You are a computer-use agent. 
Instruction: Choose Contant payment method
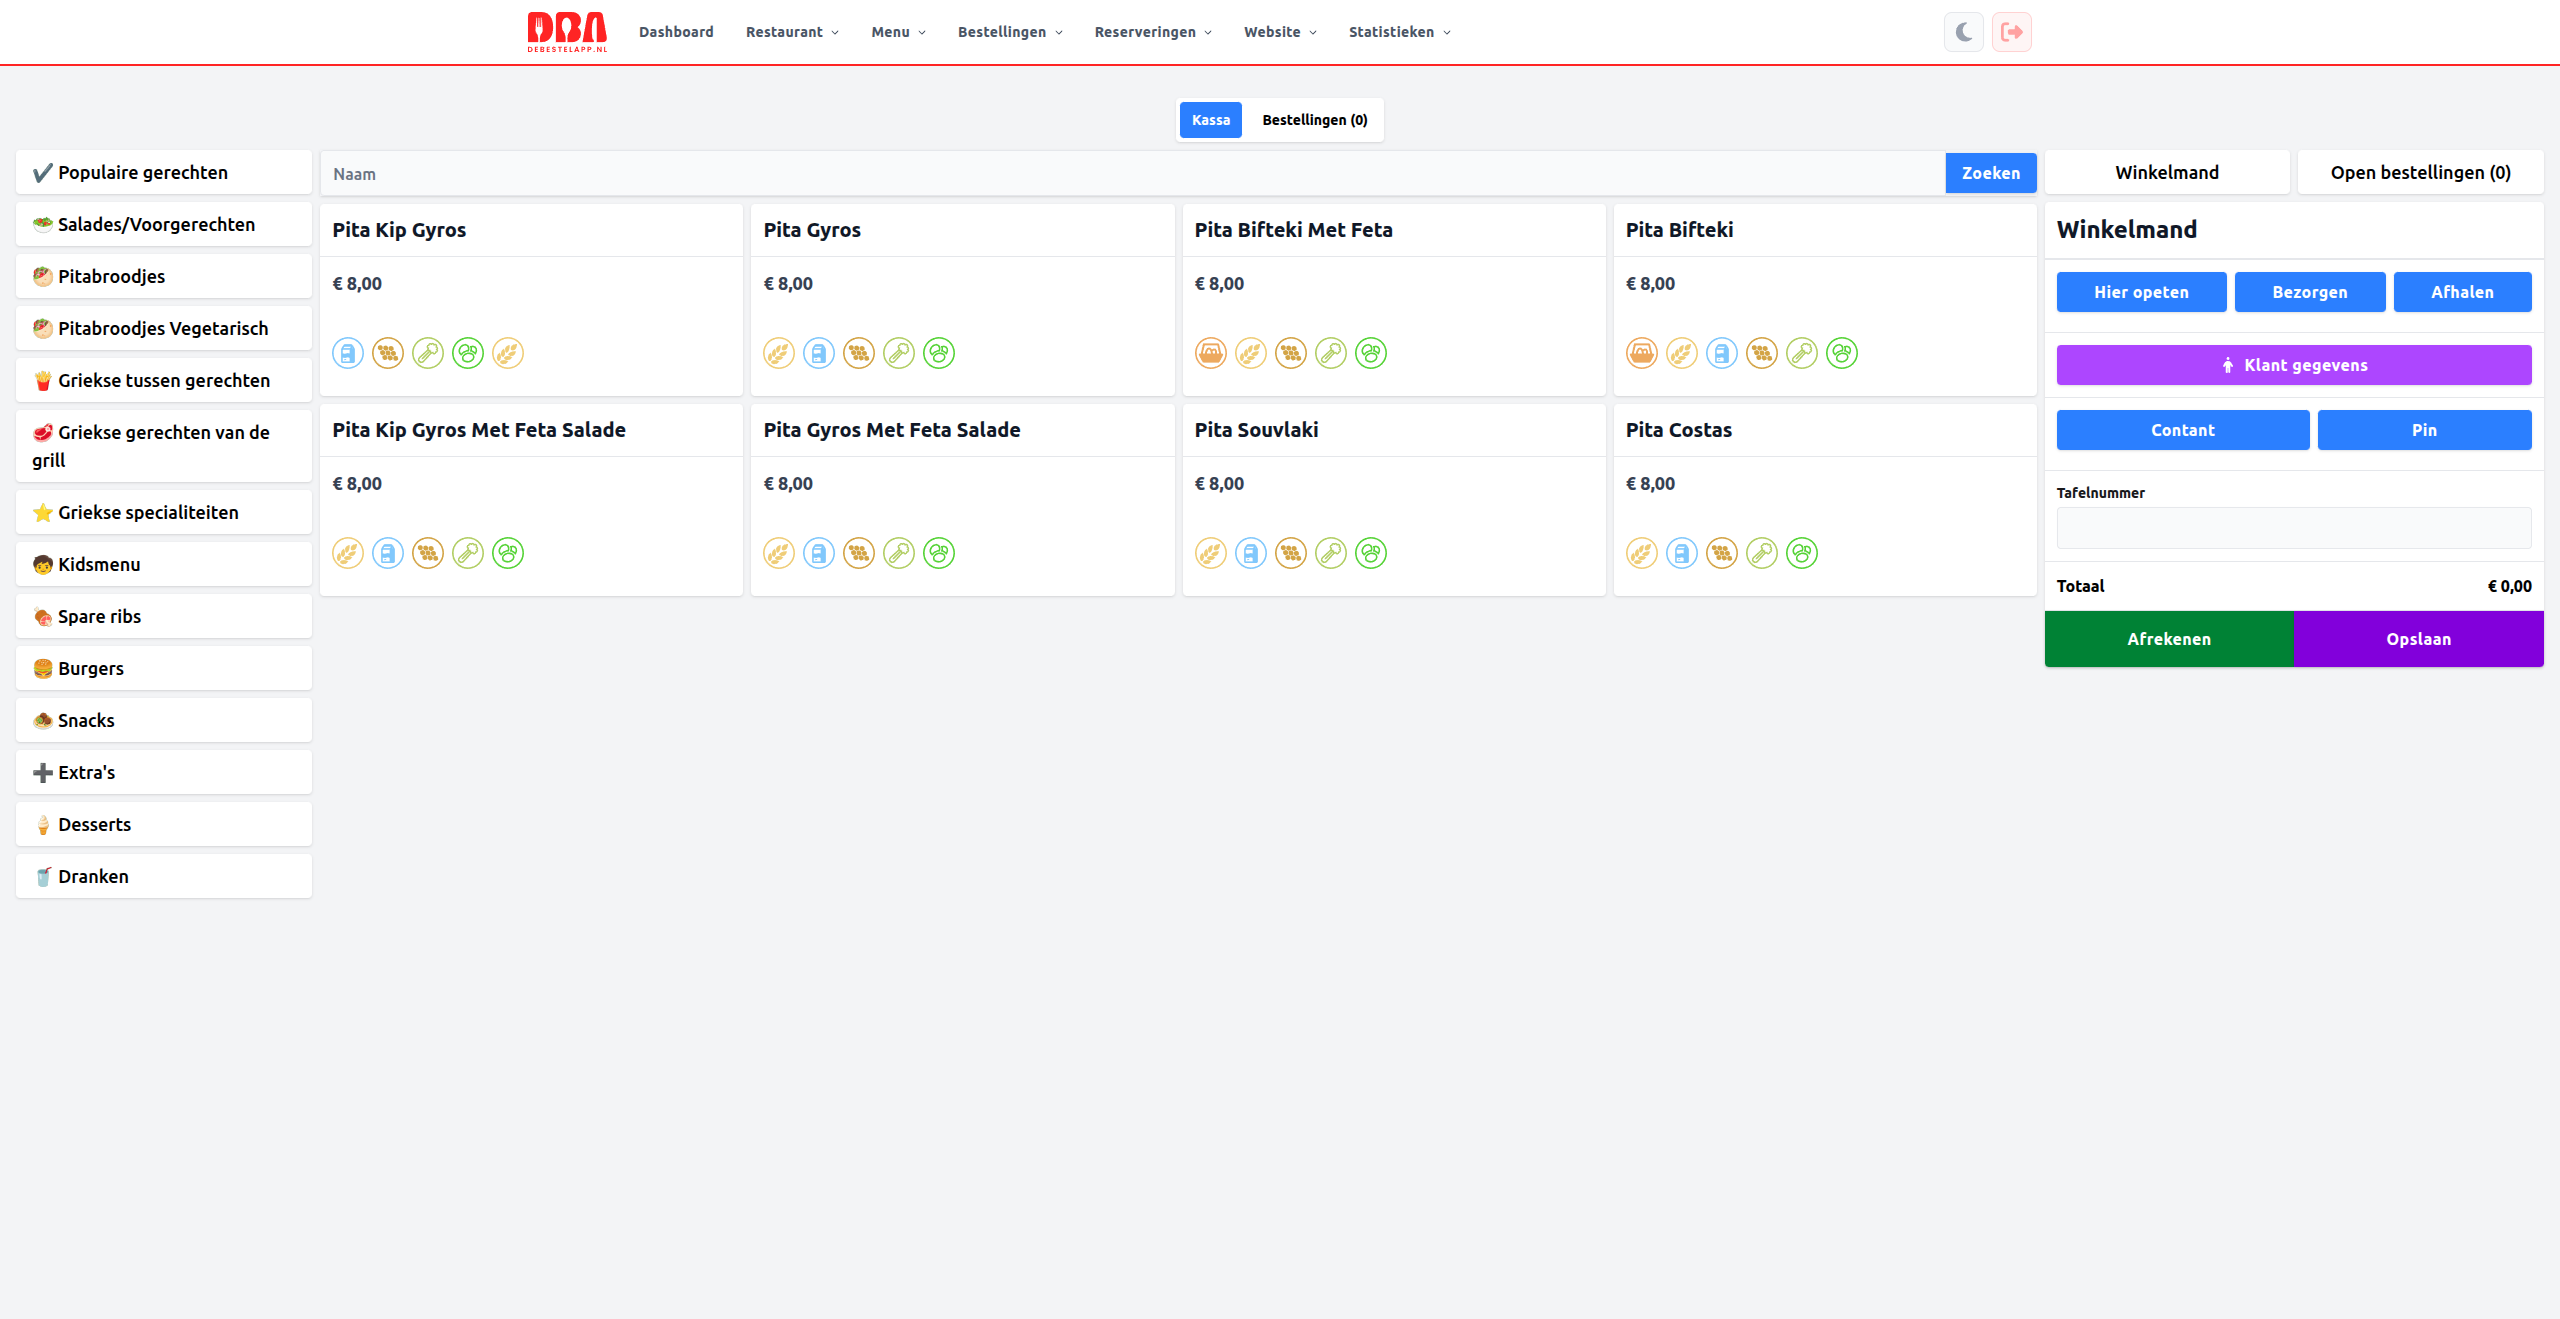click(2183, 430)
